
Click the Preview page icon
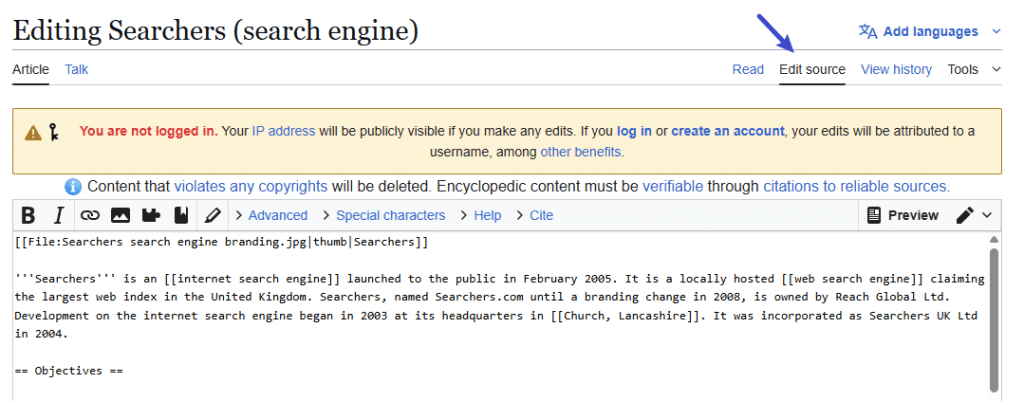pos(874,216)
